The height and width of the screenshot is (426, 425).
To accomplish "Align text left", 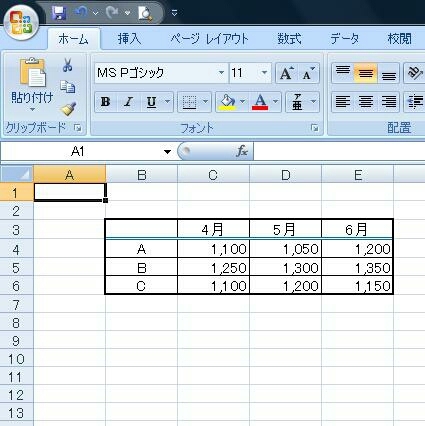I will 343,102.
